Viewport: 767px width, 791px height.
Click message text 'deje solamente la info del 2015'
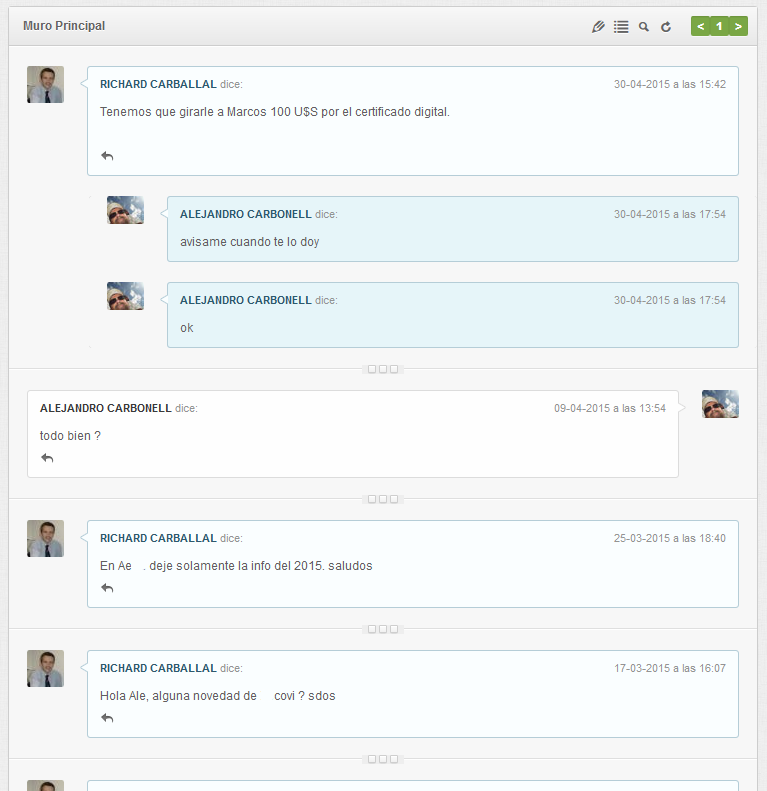(x=237, y=566)
